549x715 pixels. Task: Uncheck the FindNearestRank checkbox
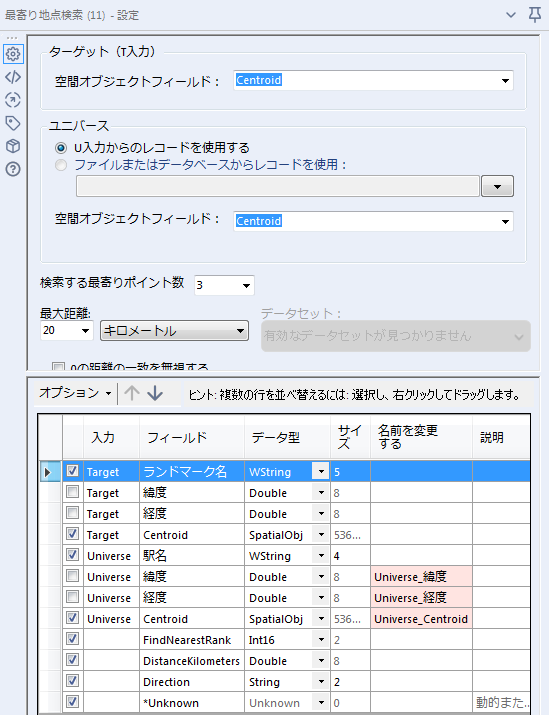[73, 638]
